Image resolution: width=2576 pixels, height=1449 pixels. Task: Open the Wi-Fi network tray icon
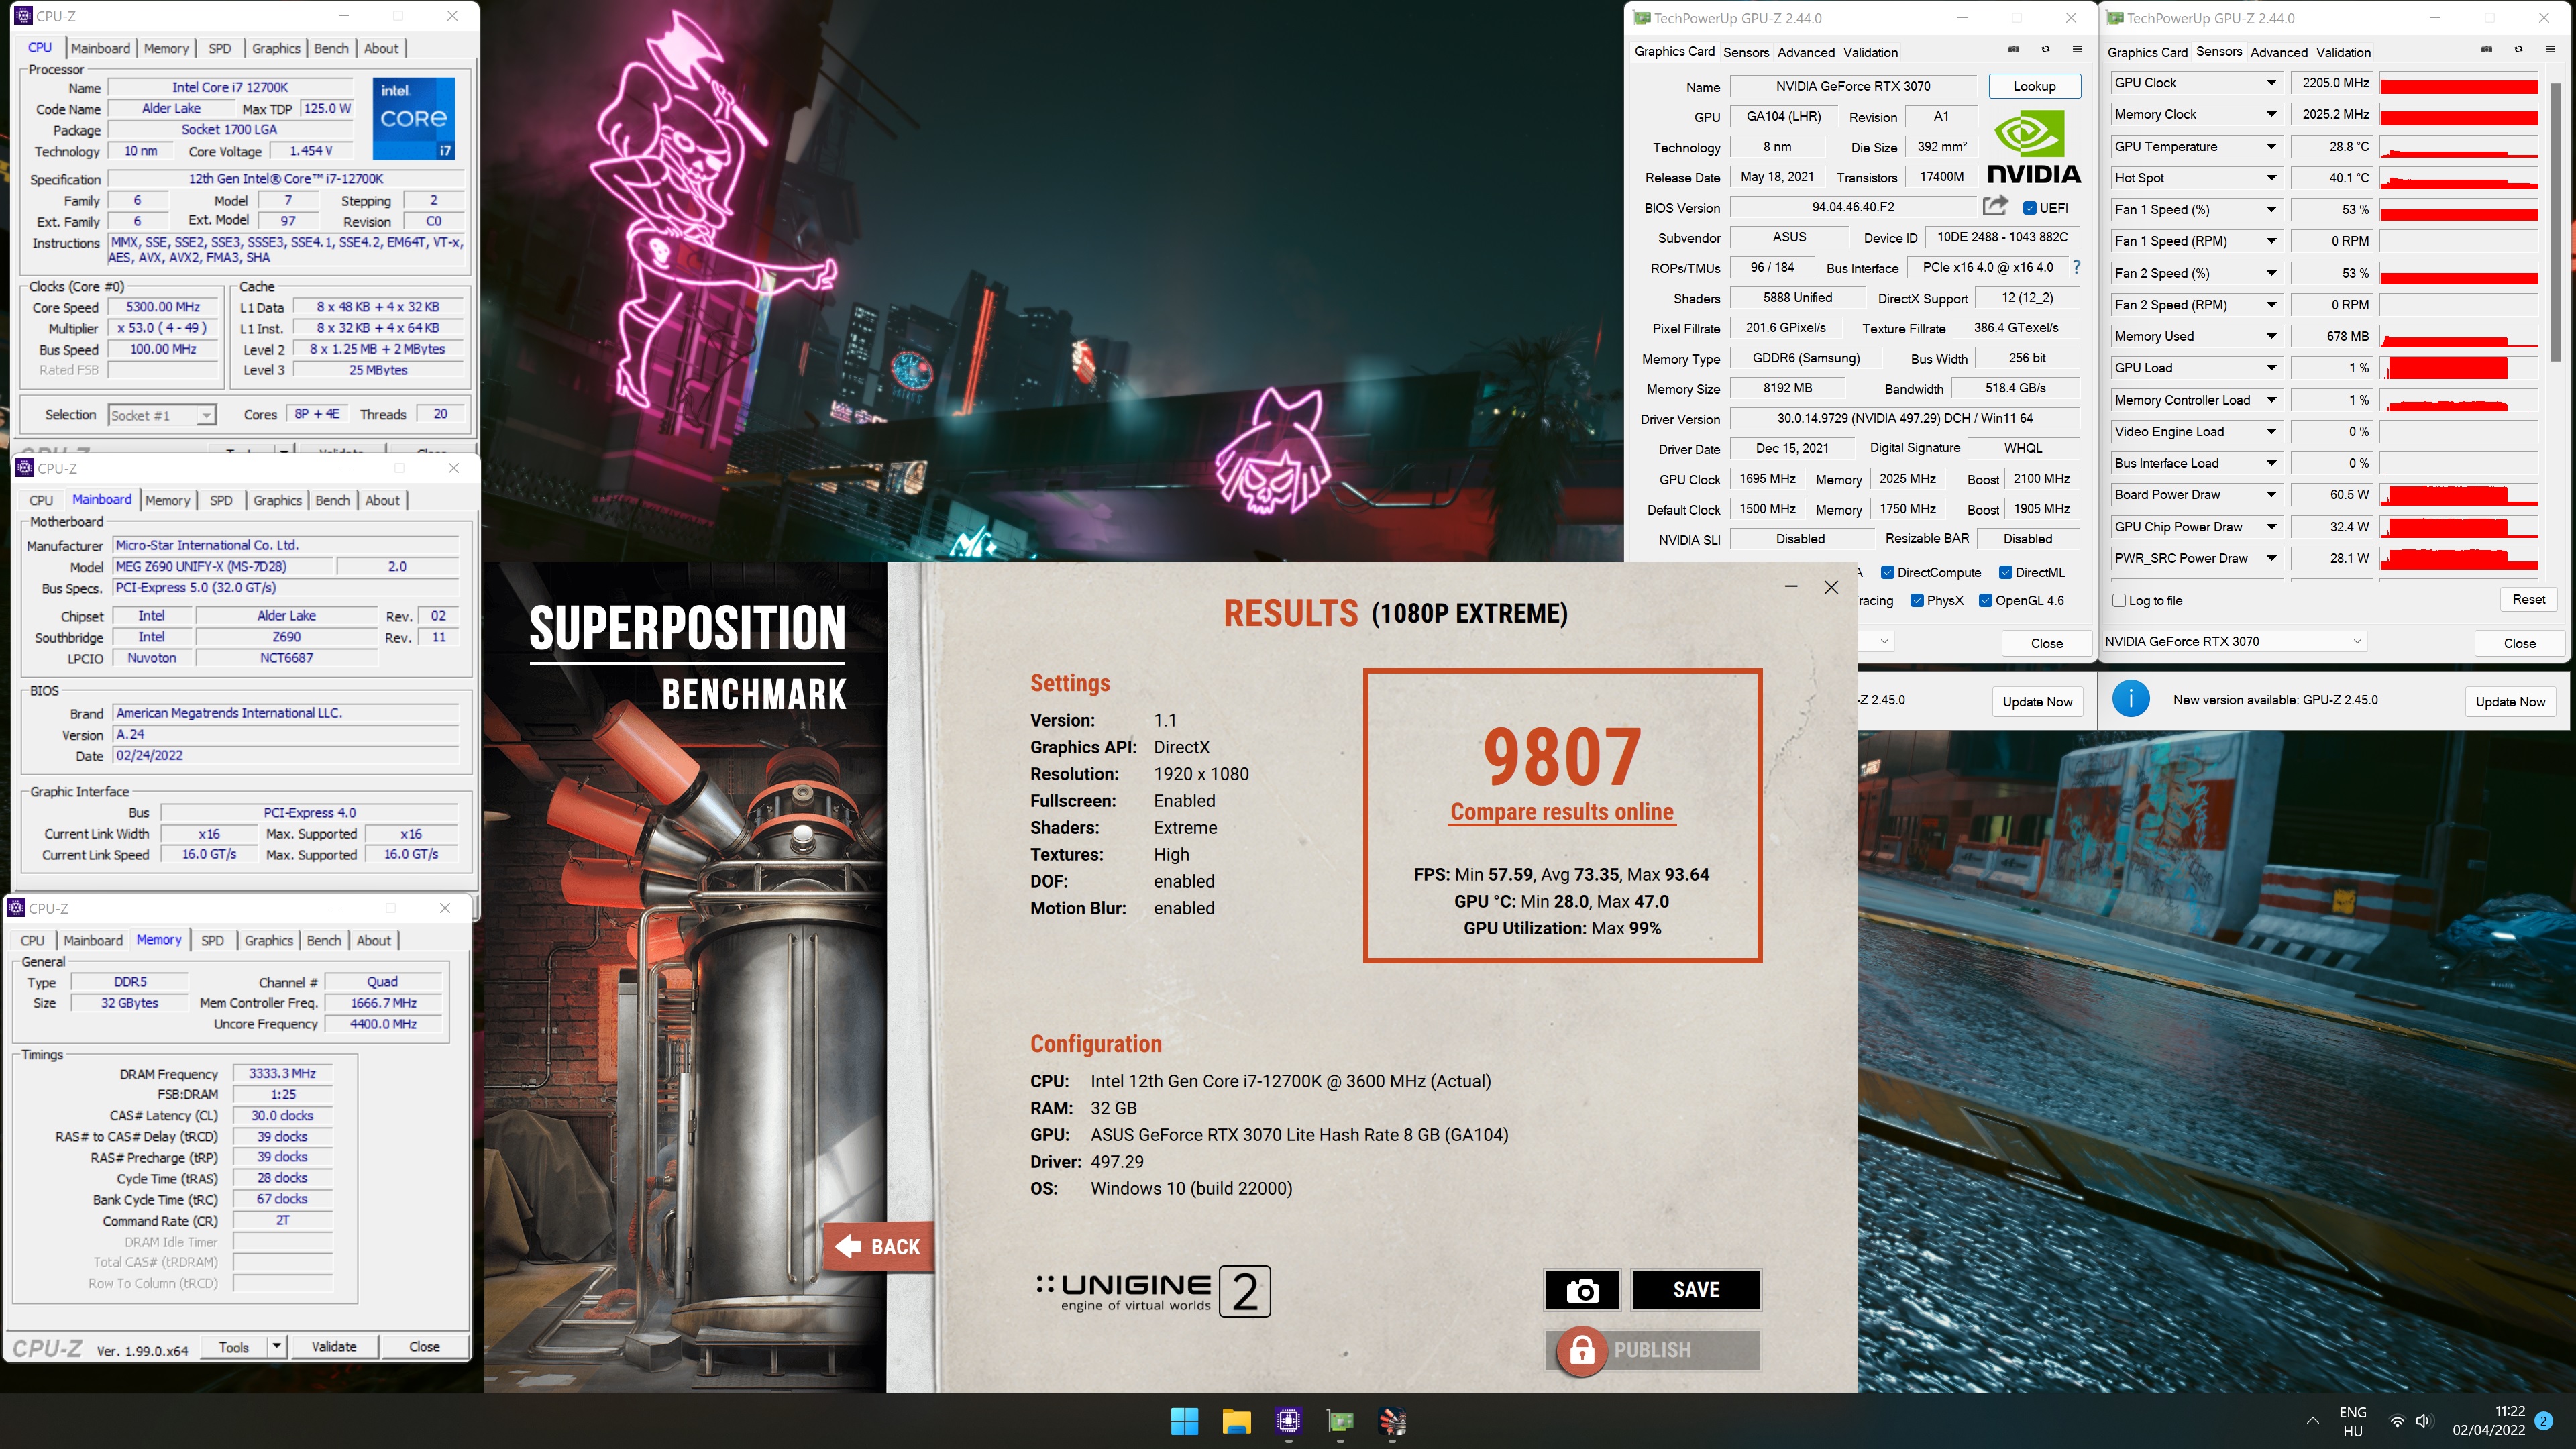click(2397, 1421)
